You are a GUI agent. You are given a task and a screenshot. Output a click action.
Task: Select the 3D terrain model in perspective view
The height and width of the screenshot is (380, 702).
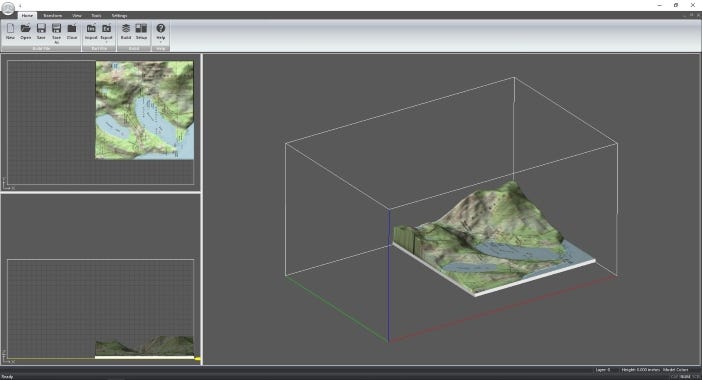click(x=494, y=238)
